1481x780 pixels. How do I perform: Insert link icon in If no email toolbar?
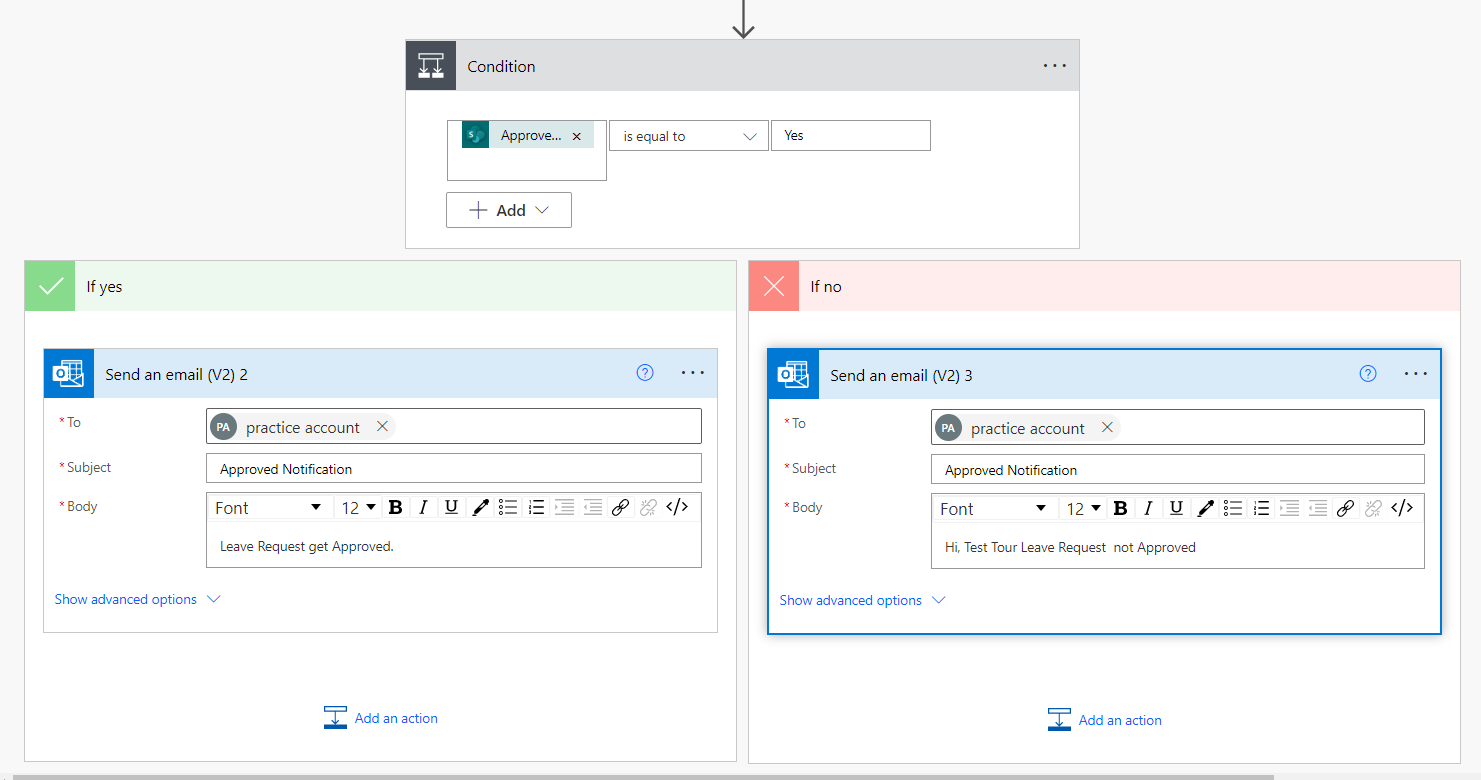pyautogui.click(x=1345, y=508)
